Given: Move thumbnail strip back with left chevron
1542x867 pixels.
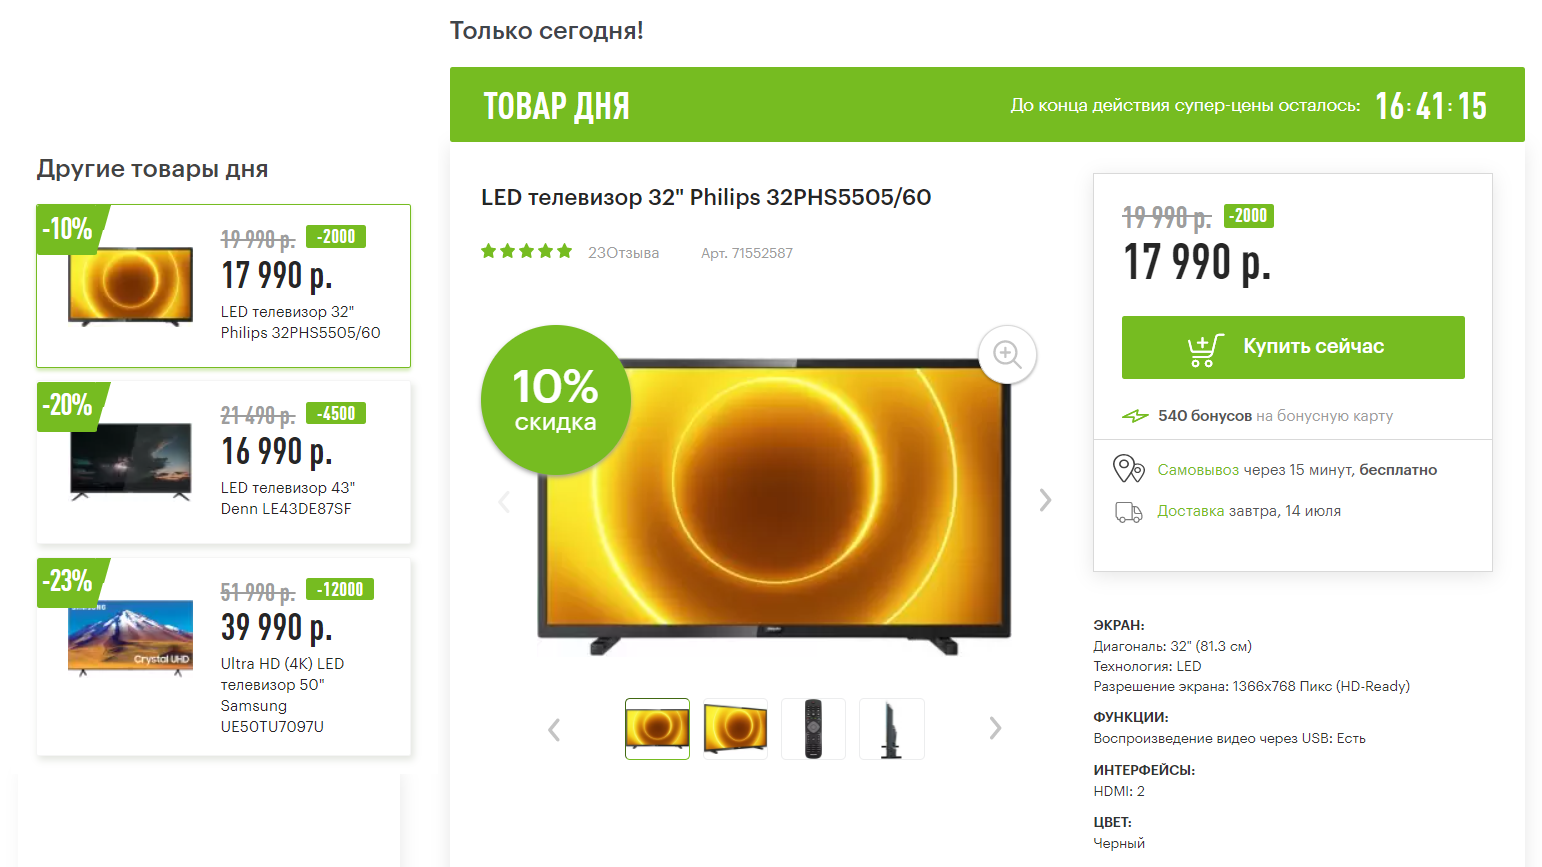Looking at the screenshot, I should (x=554, y=730).
